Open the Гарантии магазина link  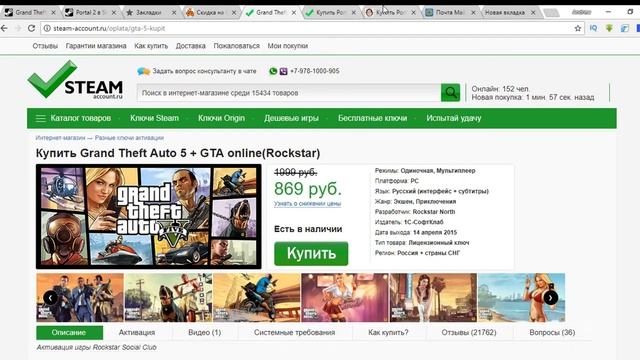pyautogui.click(x=96, y=46)
